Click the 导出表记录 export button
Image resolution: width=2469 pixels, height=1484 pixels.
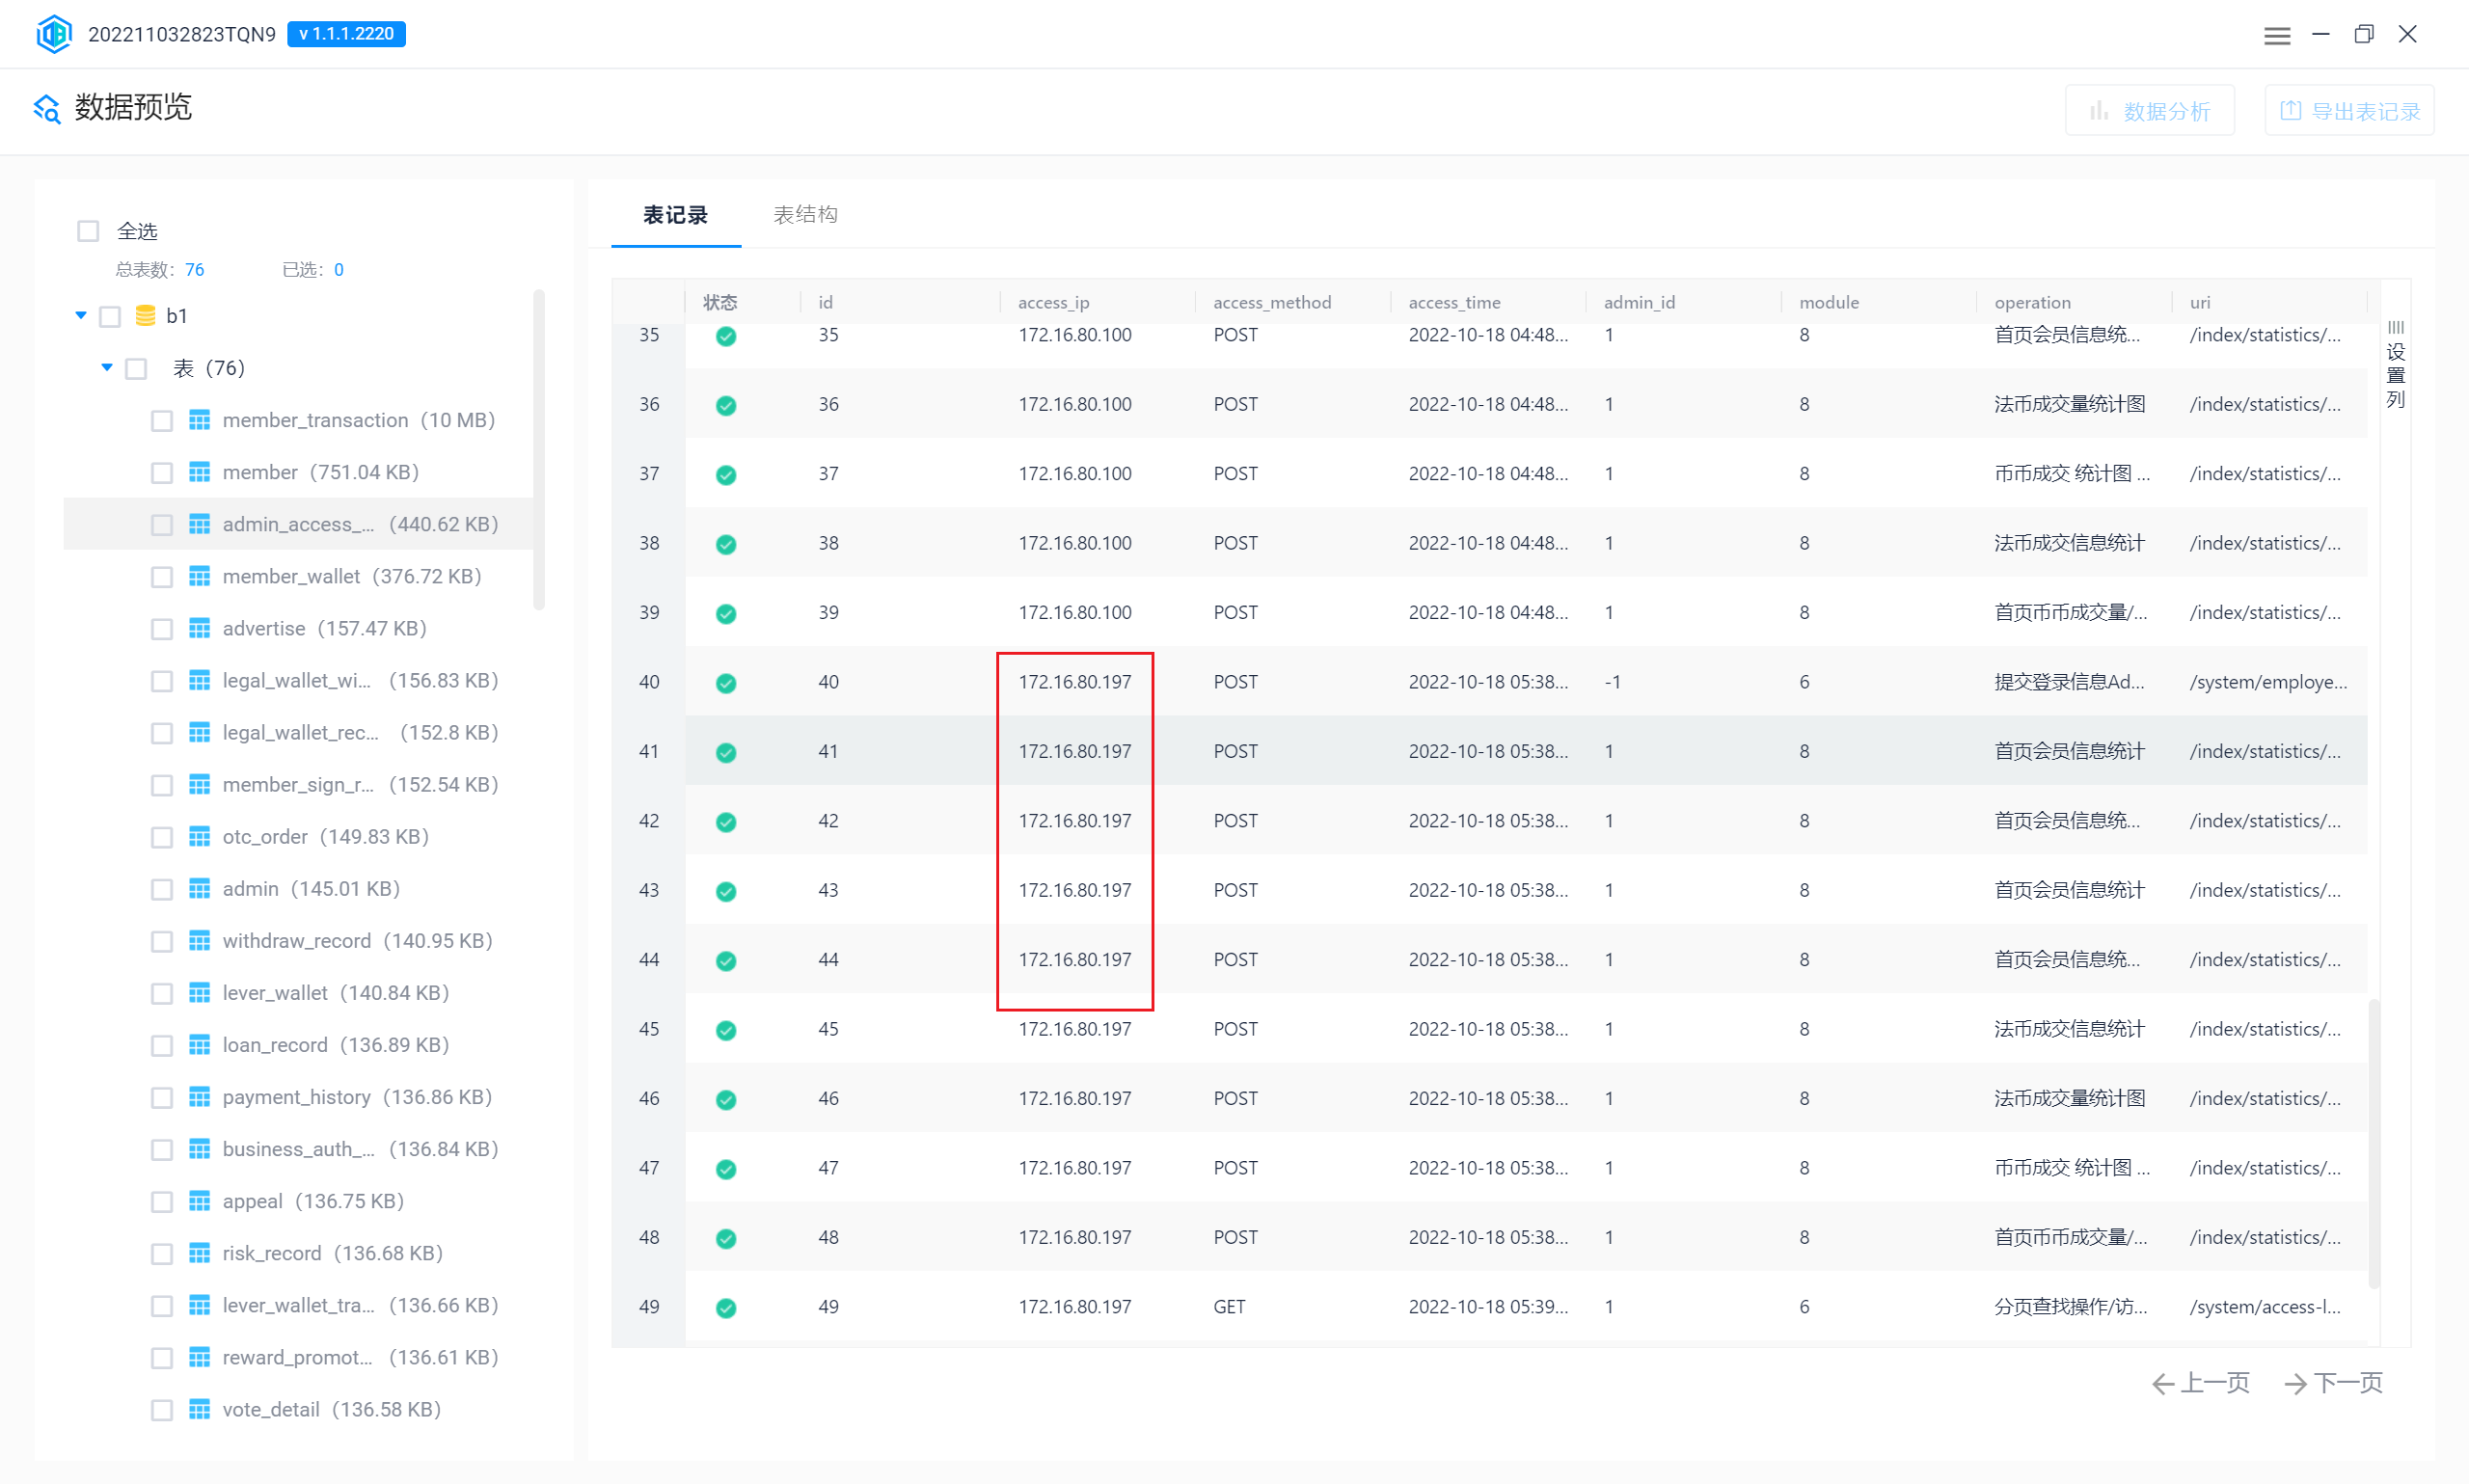pos(2349,111)
